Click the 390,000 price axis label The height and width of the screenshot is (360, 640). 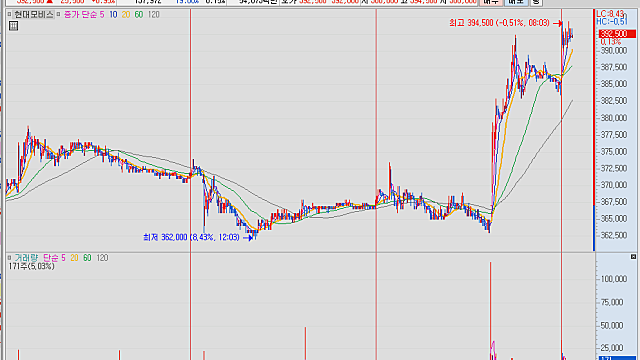pyautogui.click(x=613, y=51)
